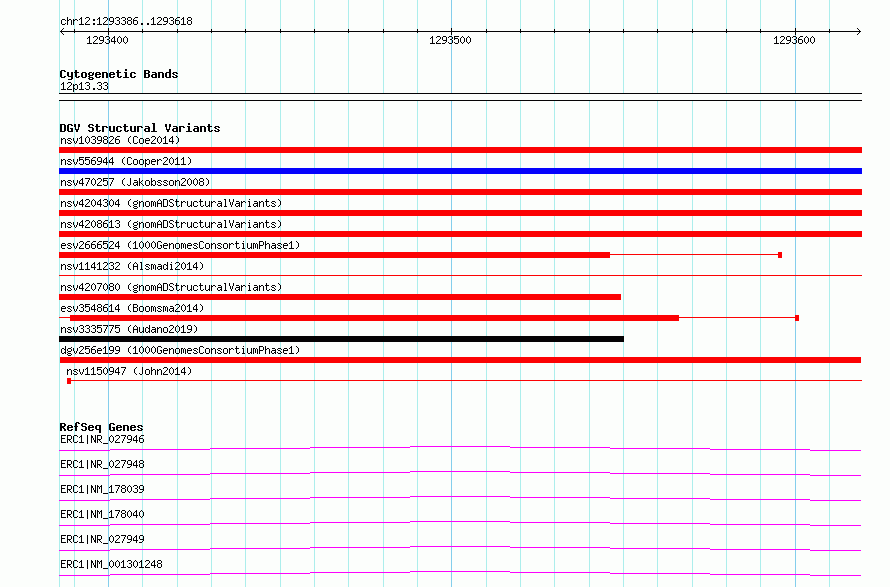The image size is (890, 587).
Task: Select ERC1|NM_001301248 gene label
Action: [x=111, y=564]
